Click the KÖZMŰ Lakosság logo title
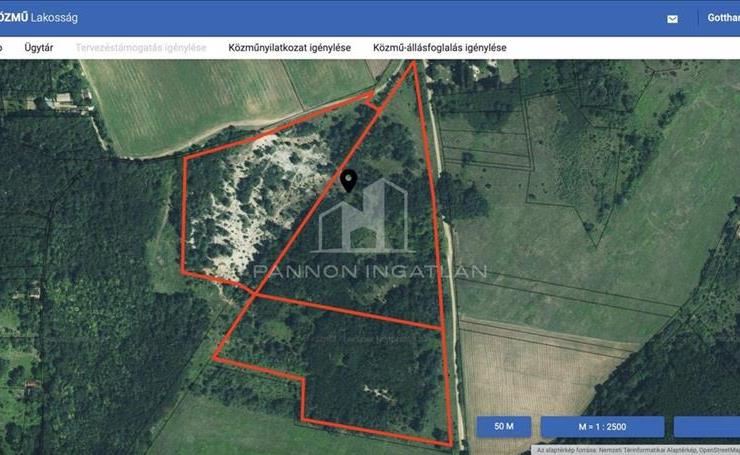Screen dimensions: 740x455 [x=40, y=18]
